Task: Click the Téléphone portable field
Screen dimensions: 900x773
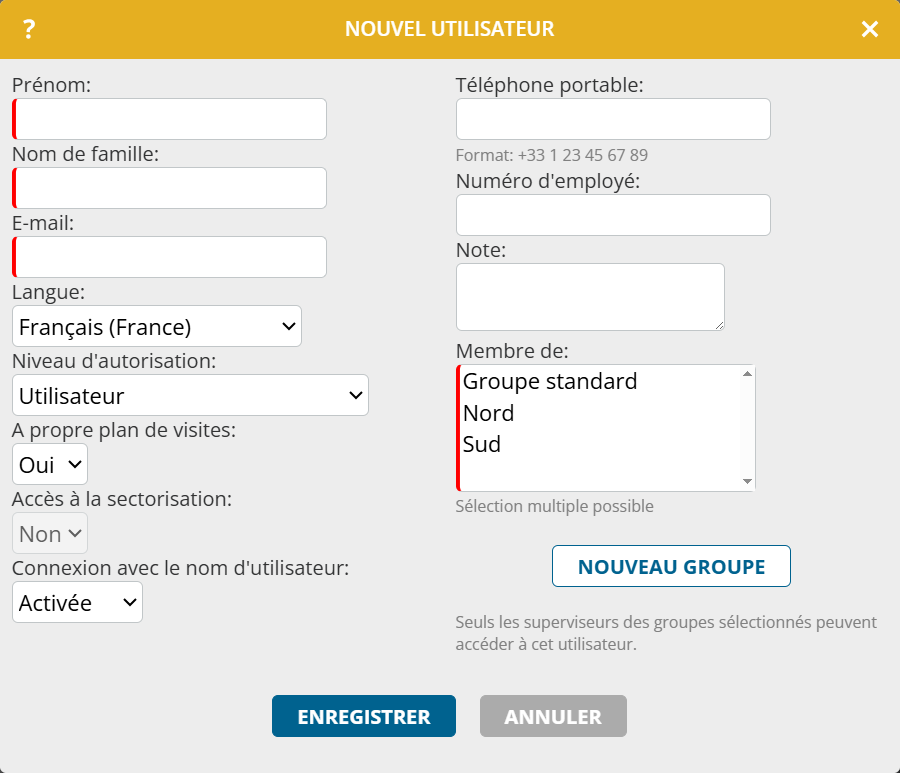Action: pos(613,119)
